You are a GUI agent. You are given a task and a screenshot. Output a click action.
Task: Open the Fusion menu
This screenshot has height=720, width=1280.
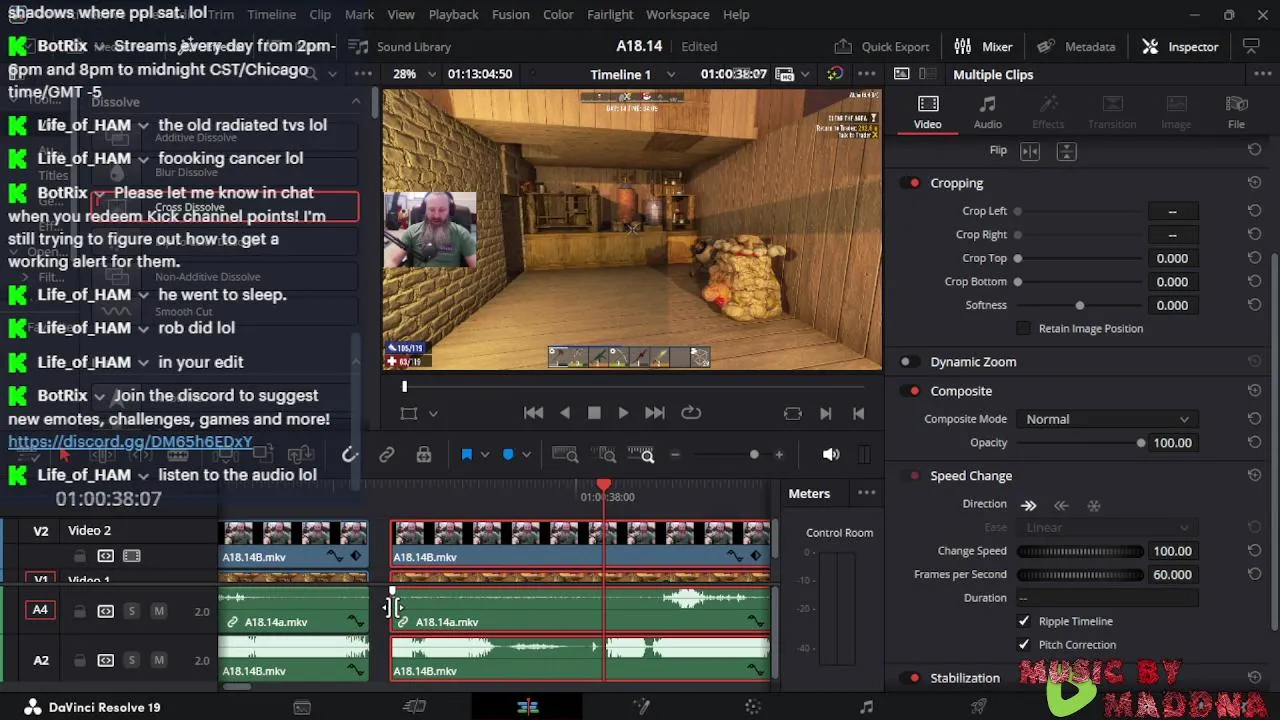[x=510, y=15]
